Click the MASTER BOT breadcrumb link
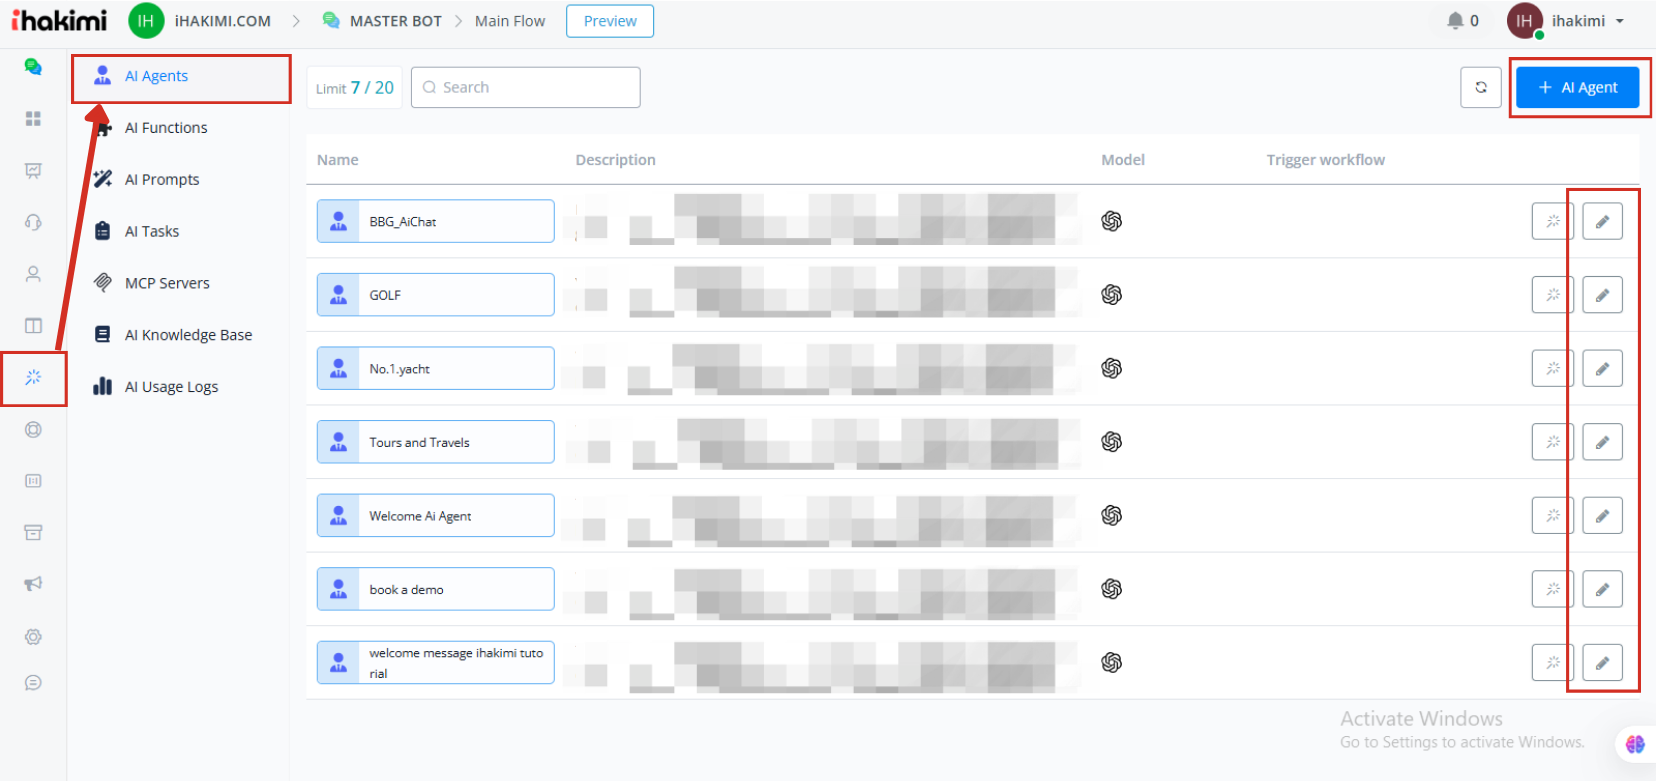The image size is (1656, 781). 395,21
